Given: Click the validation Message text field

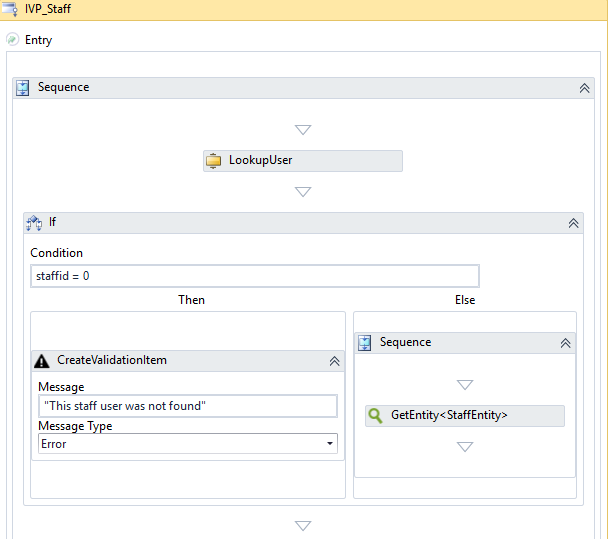Looking at the screenshot, I should [187, 406].
